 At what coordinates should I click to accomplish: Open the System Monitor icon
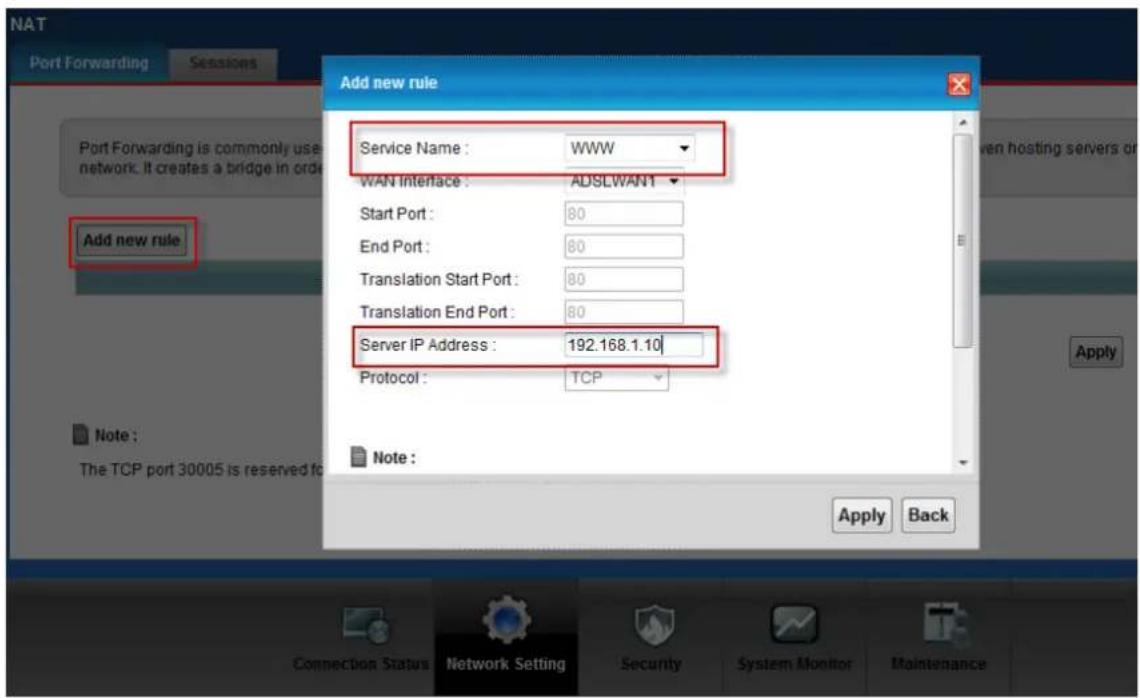pyautogui.click(x=794, y=624)
